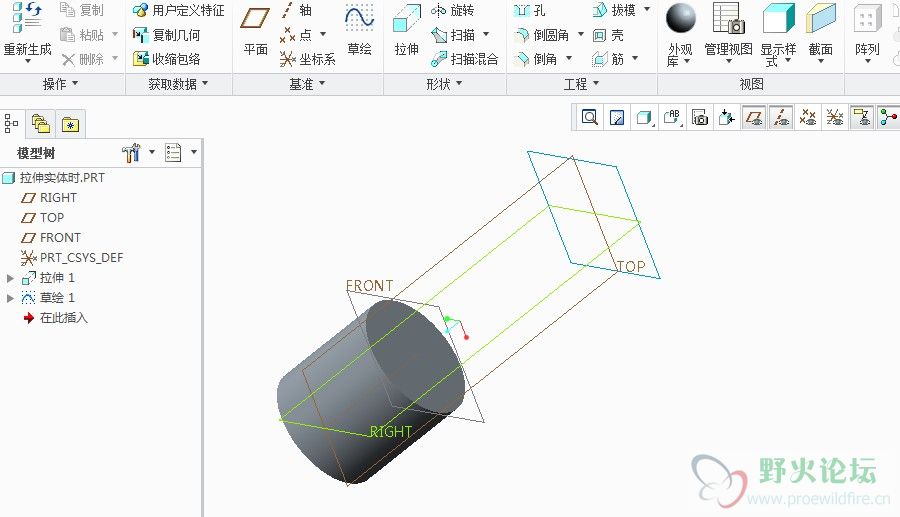
Task: Switch to Folder Browser tab
Action: click(x=41, y=124)
